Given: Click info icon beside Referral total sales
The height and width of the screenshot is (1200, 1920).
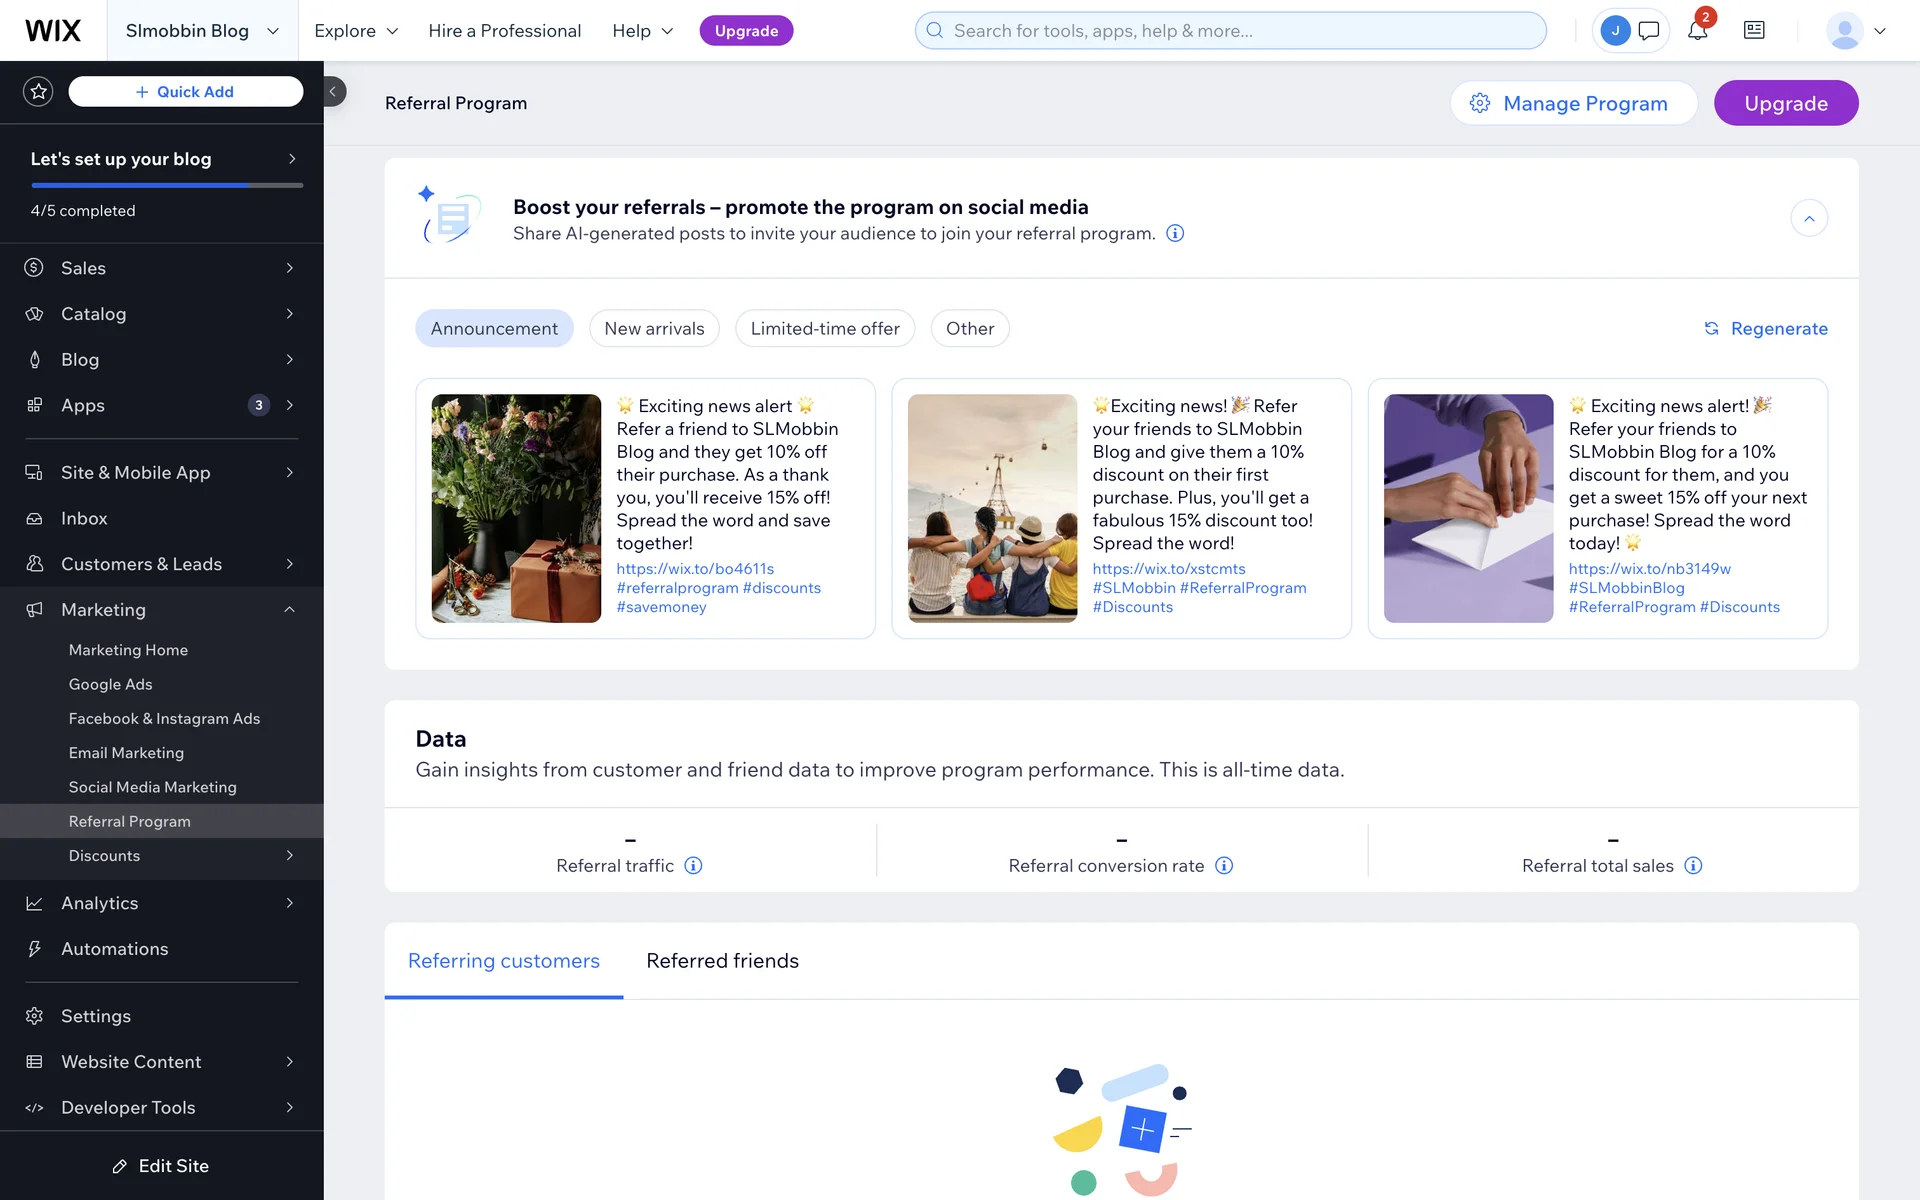Looking at the screenshot, I should (1693, 866).
